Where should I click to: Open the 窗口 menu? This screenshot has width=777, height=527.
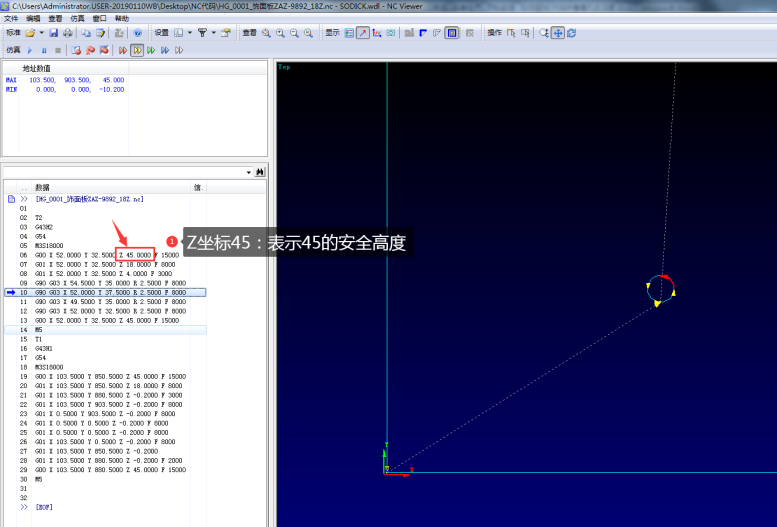click(x=100, y=18)
